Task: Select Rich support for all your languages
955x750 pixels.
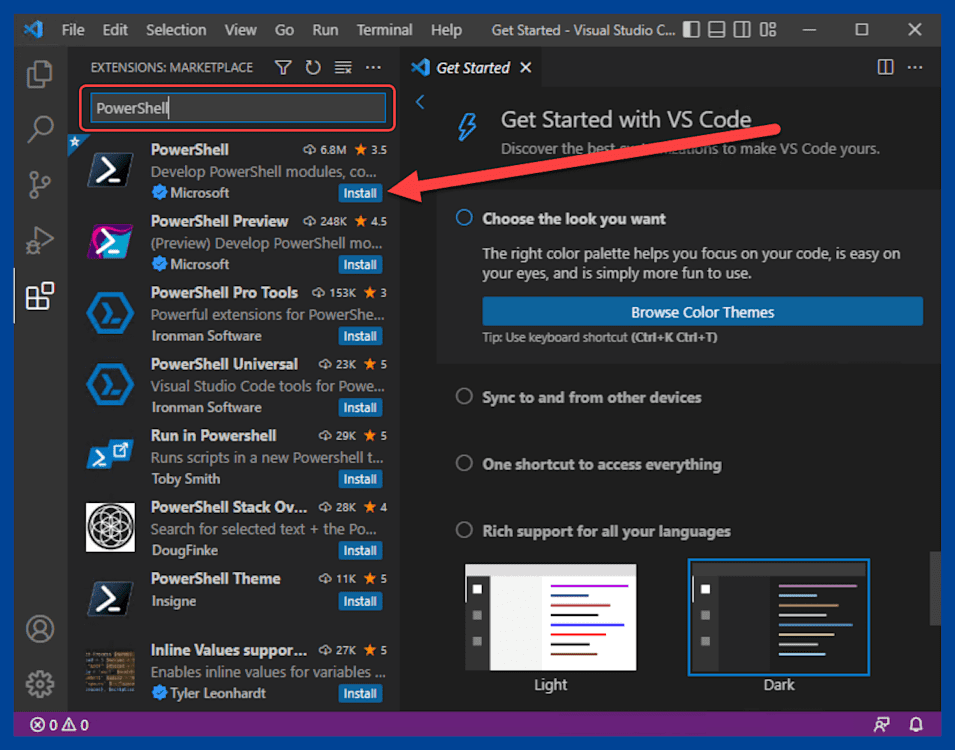Action: pos(463,531)
